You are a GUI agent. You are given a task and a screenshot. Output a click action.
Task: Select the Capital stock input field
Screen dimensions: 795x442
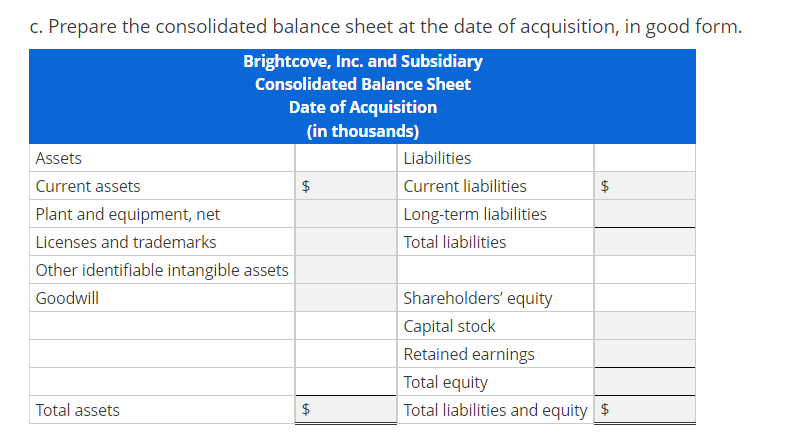[x=644, y=326]
